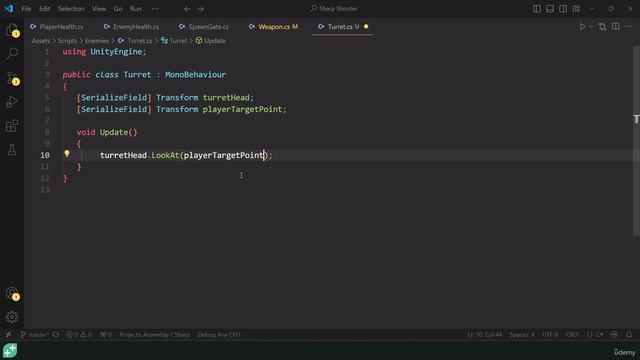640x360 pixels.
Task: Open changes compare icon in editor toolbar
Action: click(x=602, y=27)
